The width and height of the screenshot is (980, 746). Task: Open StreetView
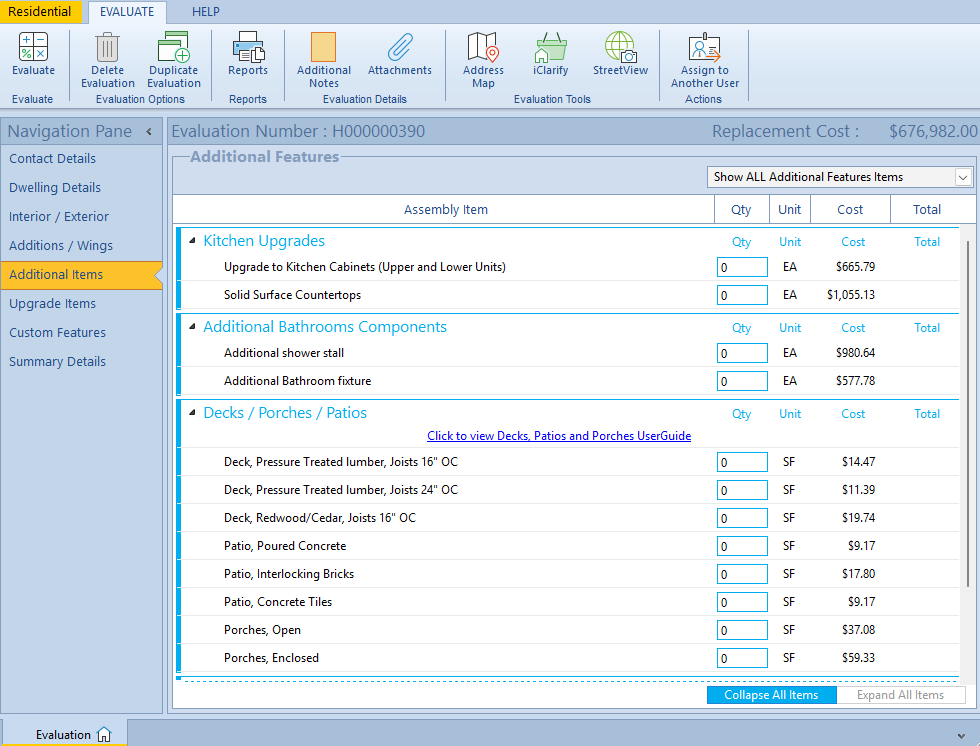[x=620, y=47]
